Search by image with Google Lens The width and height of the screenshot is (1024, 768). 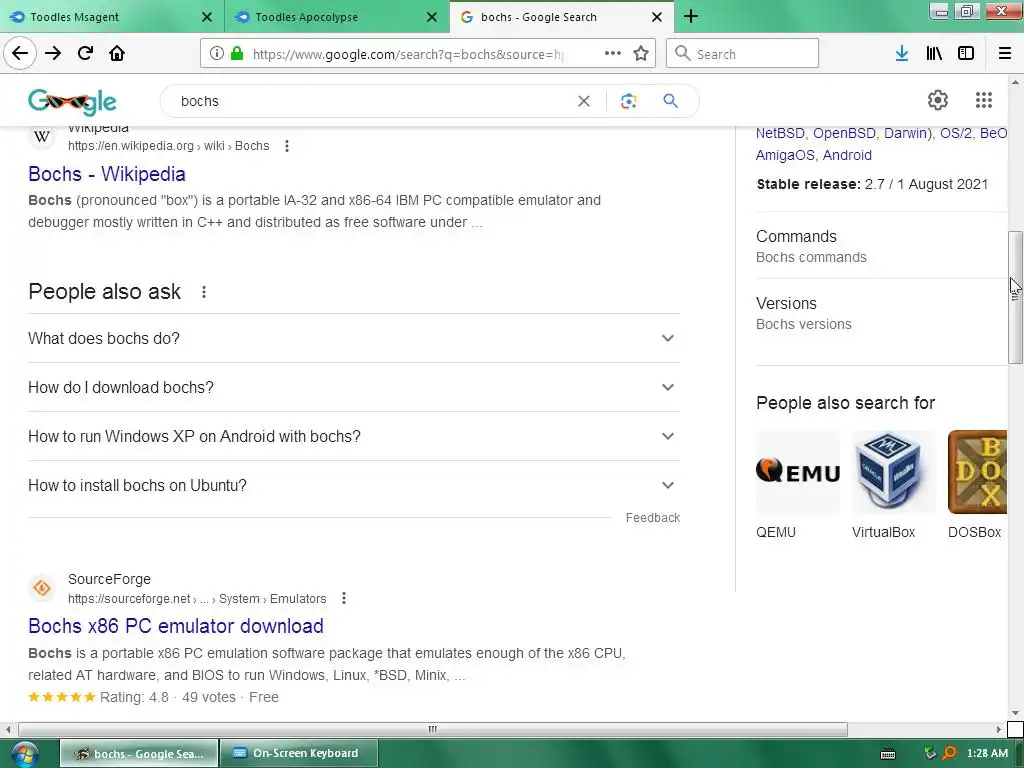pyautogui.click(x=628, y=101)
